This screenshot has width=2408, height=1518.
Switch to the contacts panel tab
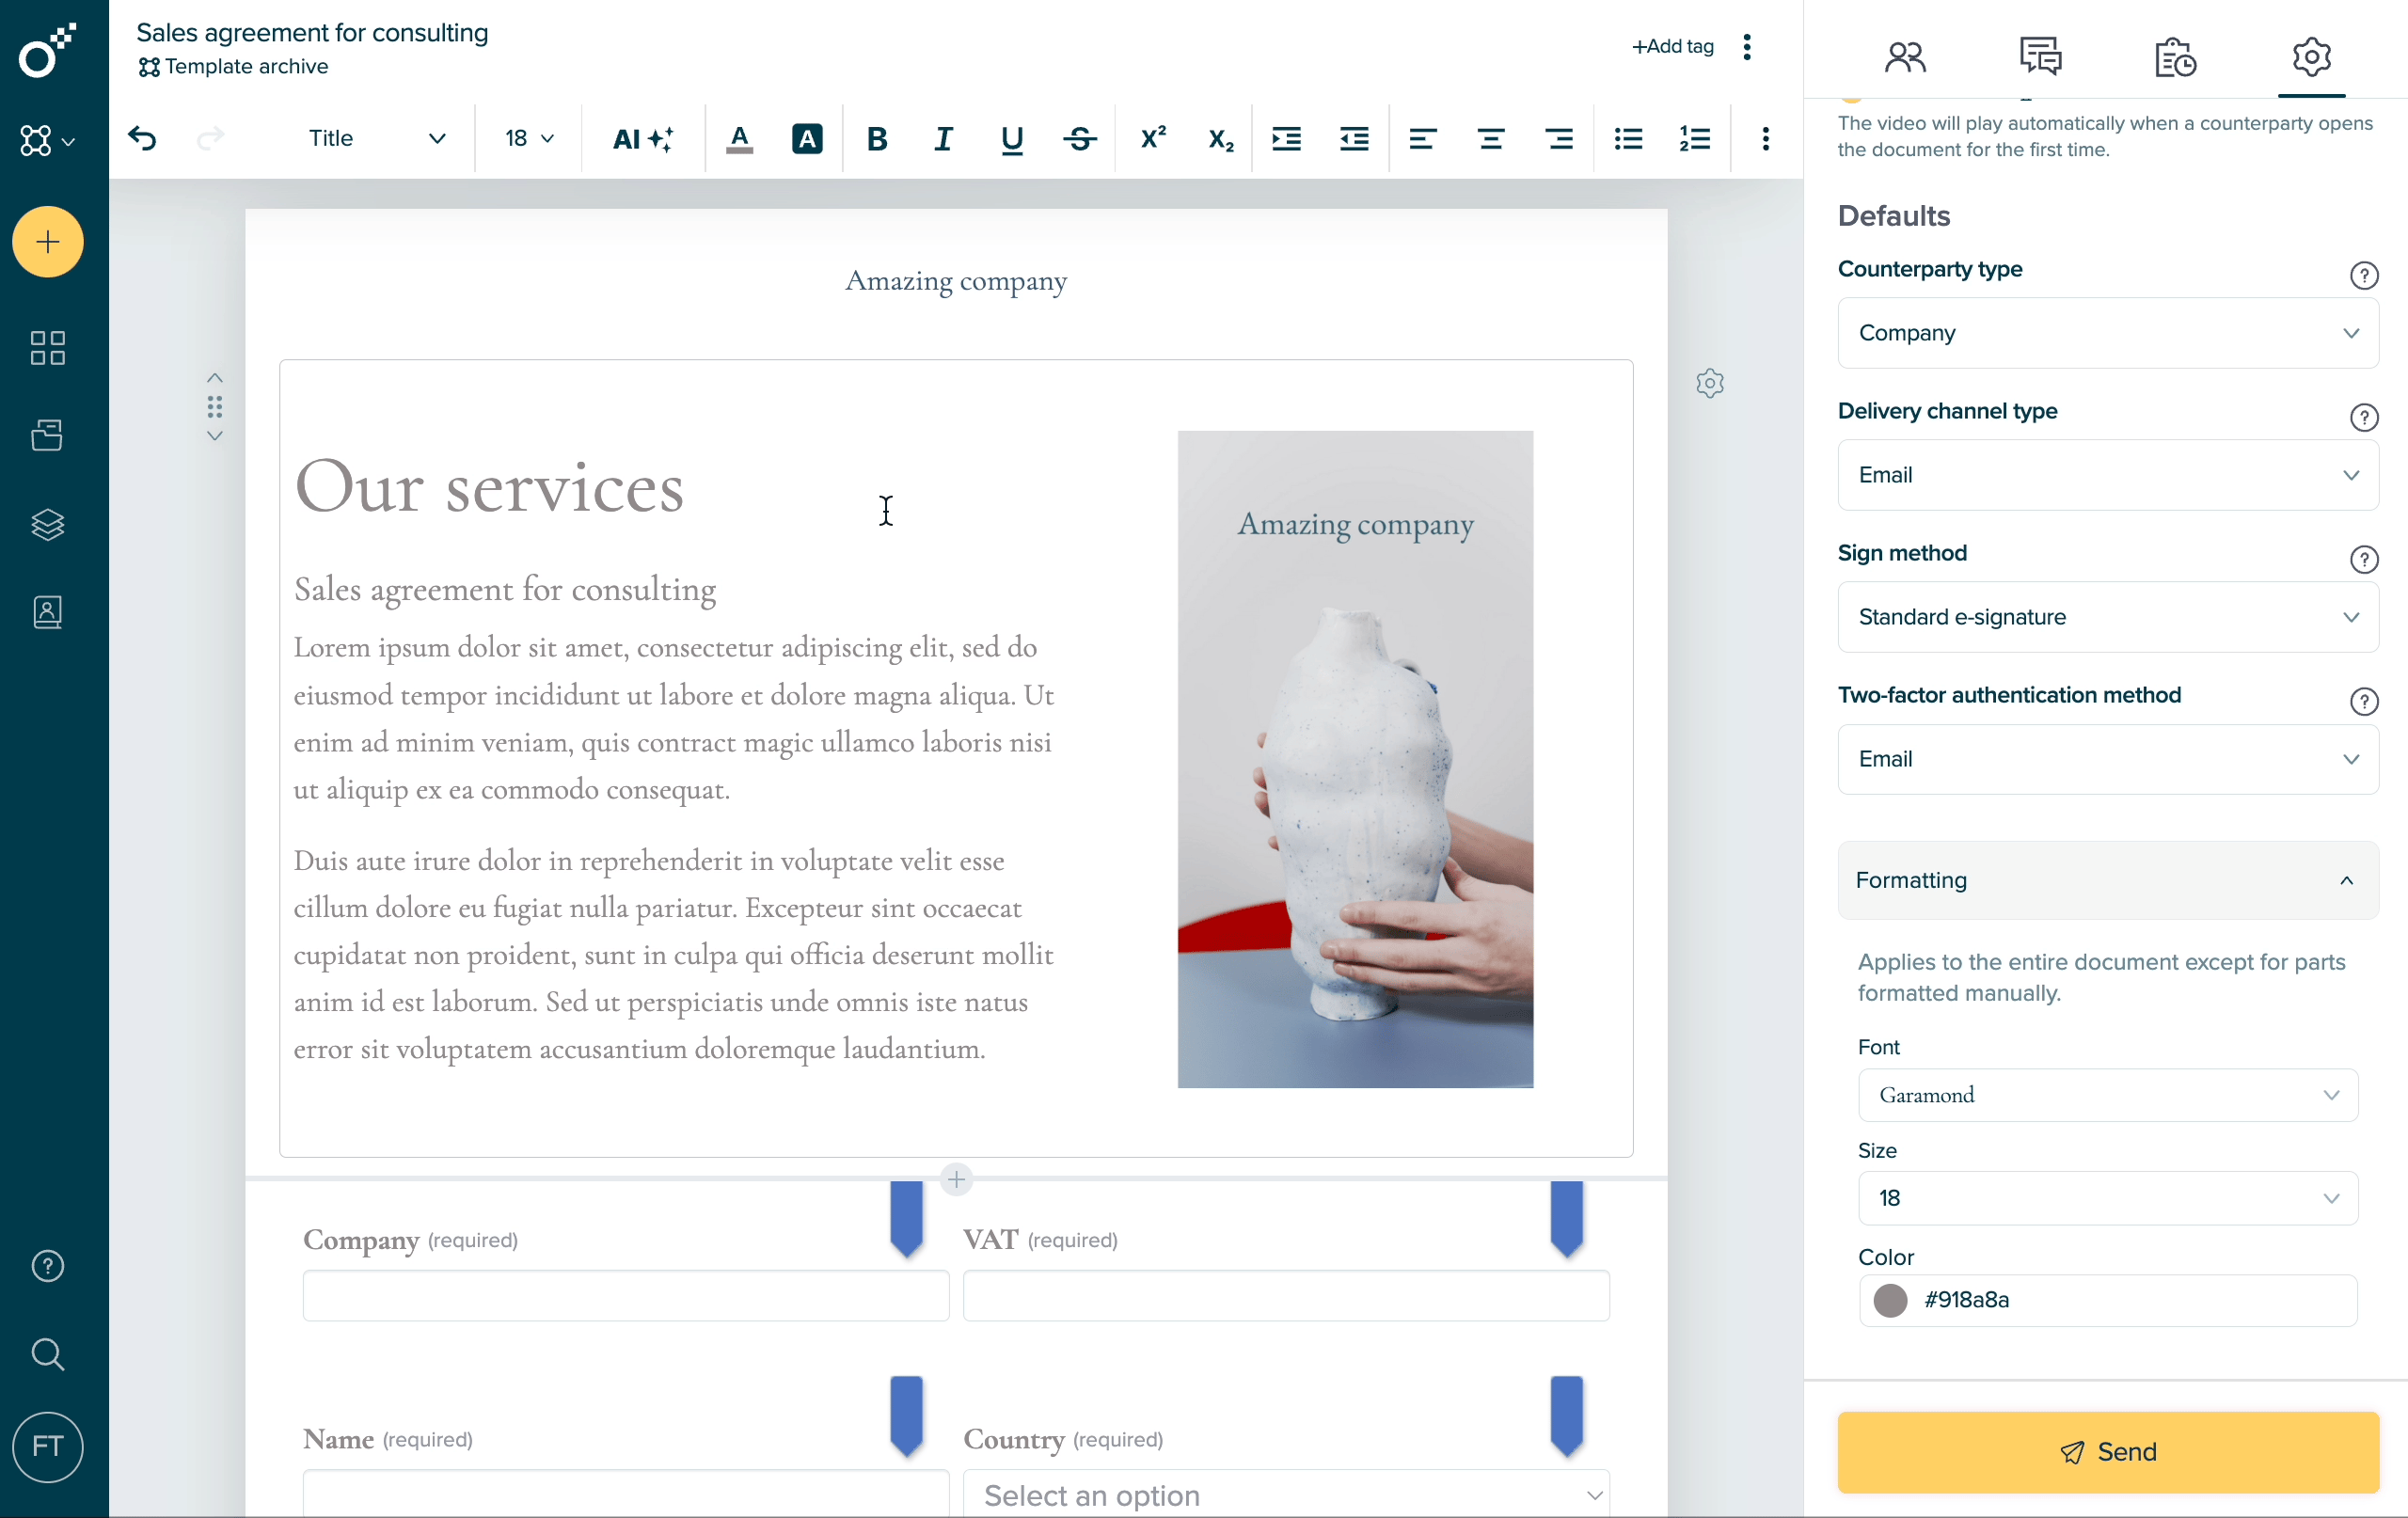coord(1903,56)
